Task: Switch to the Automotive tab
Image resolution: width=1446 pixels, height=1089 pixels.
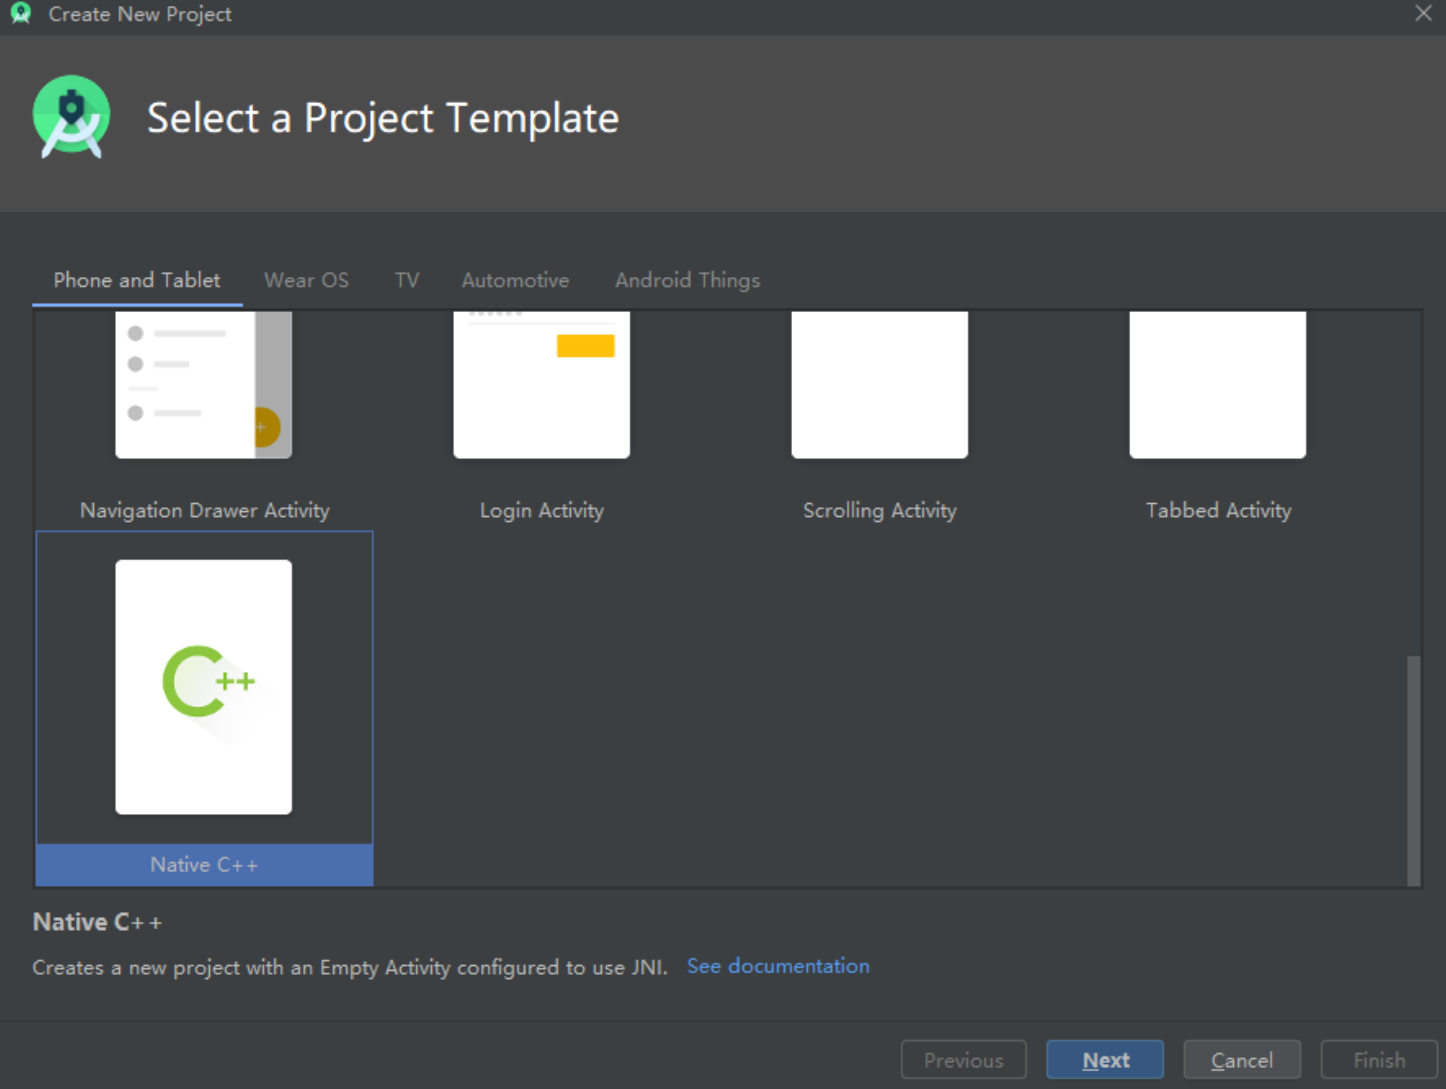Action: 515,280
